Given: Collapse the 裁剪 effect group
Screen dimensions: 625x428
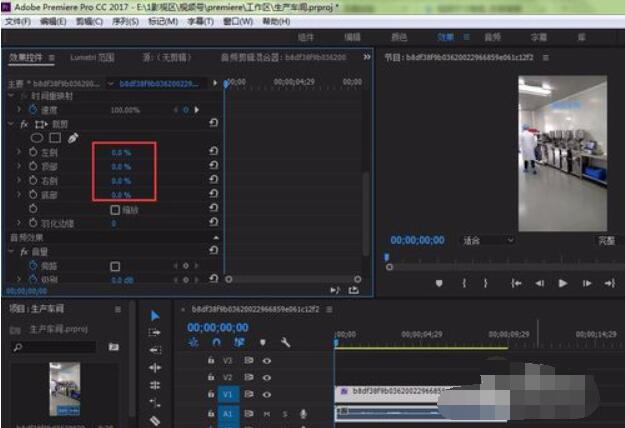Looking at the screenshot, I should (11, 124).
